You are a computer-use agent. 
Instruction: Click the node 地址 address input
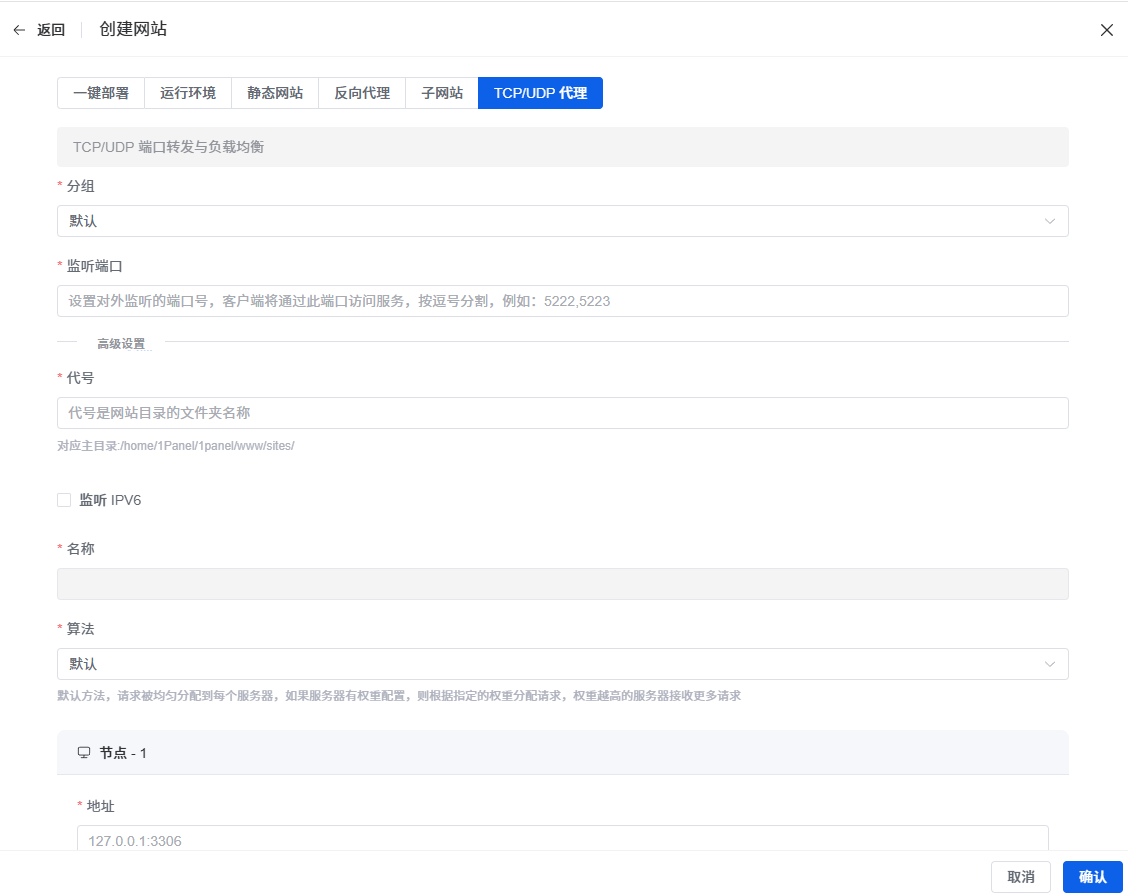[562, 839]
